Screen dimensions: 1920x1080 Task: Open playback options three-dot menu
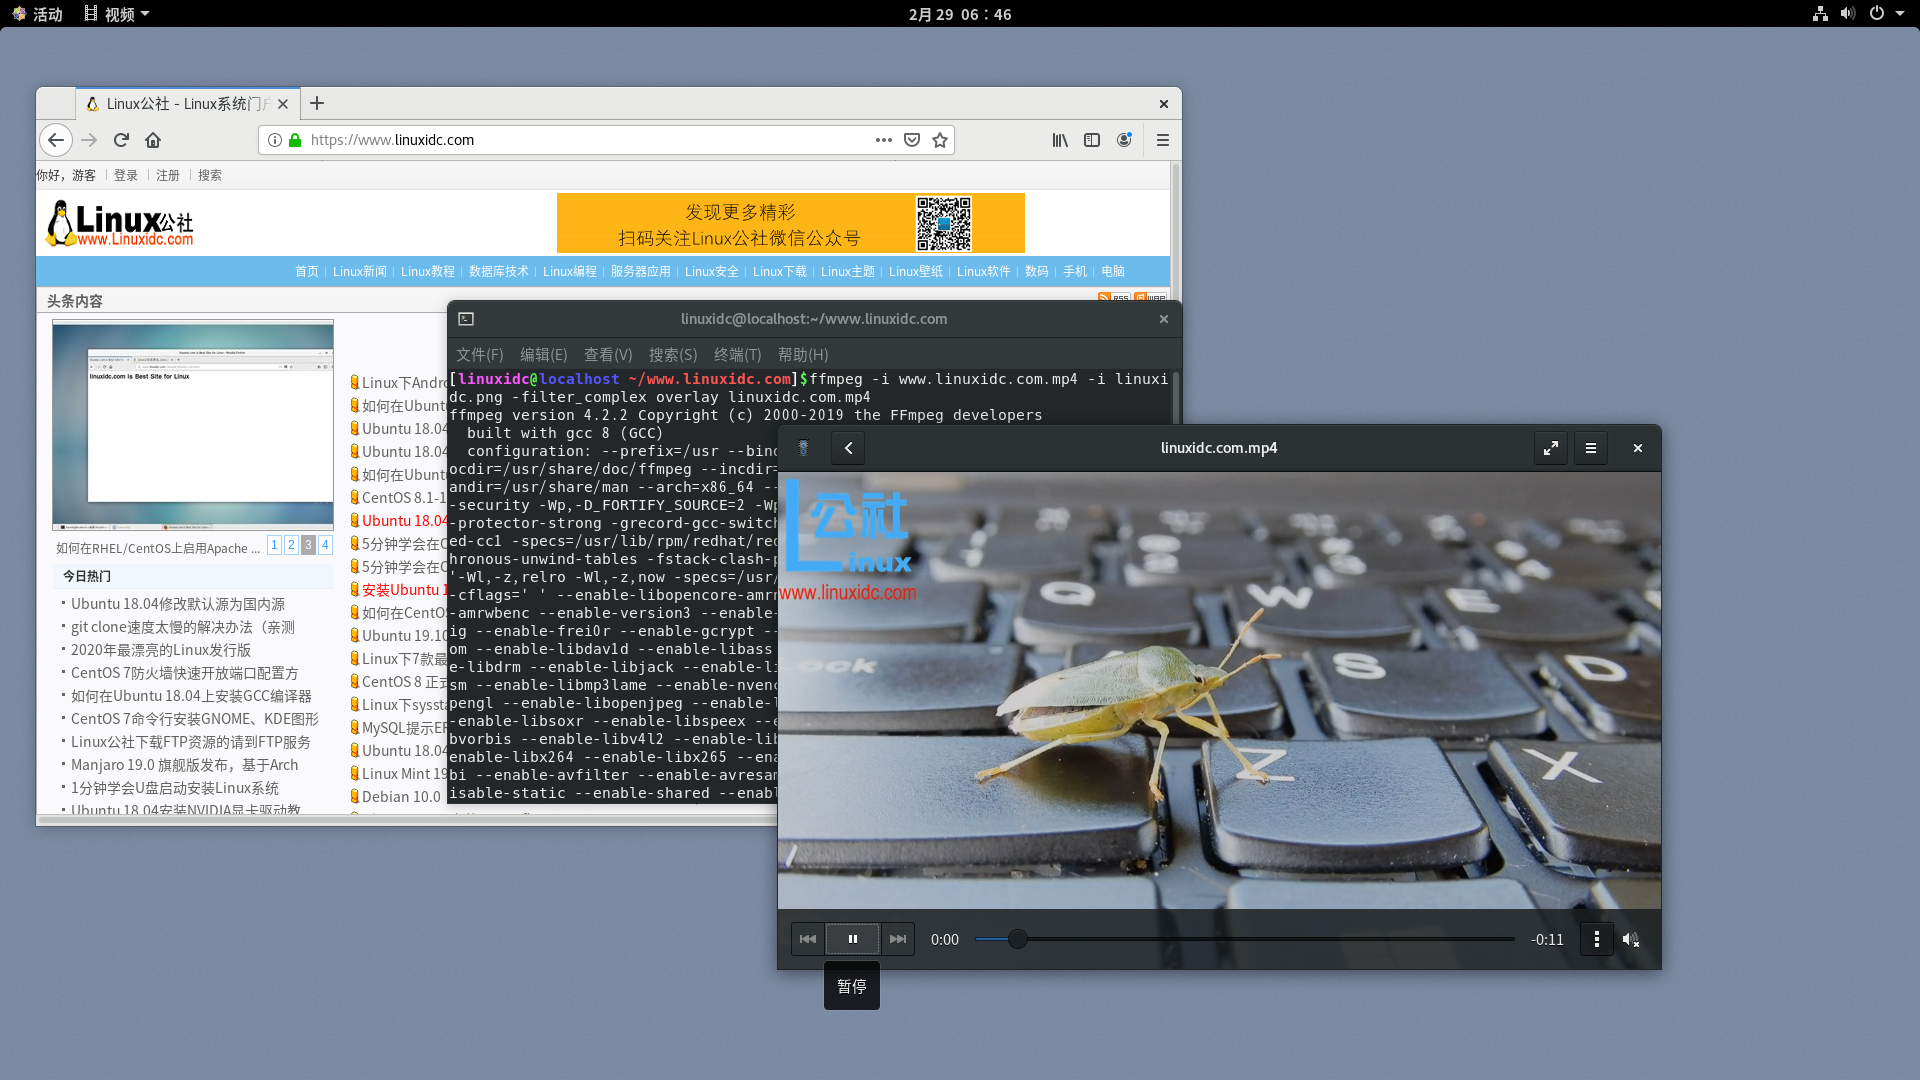point(1596,939)
